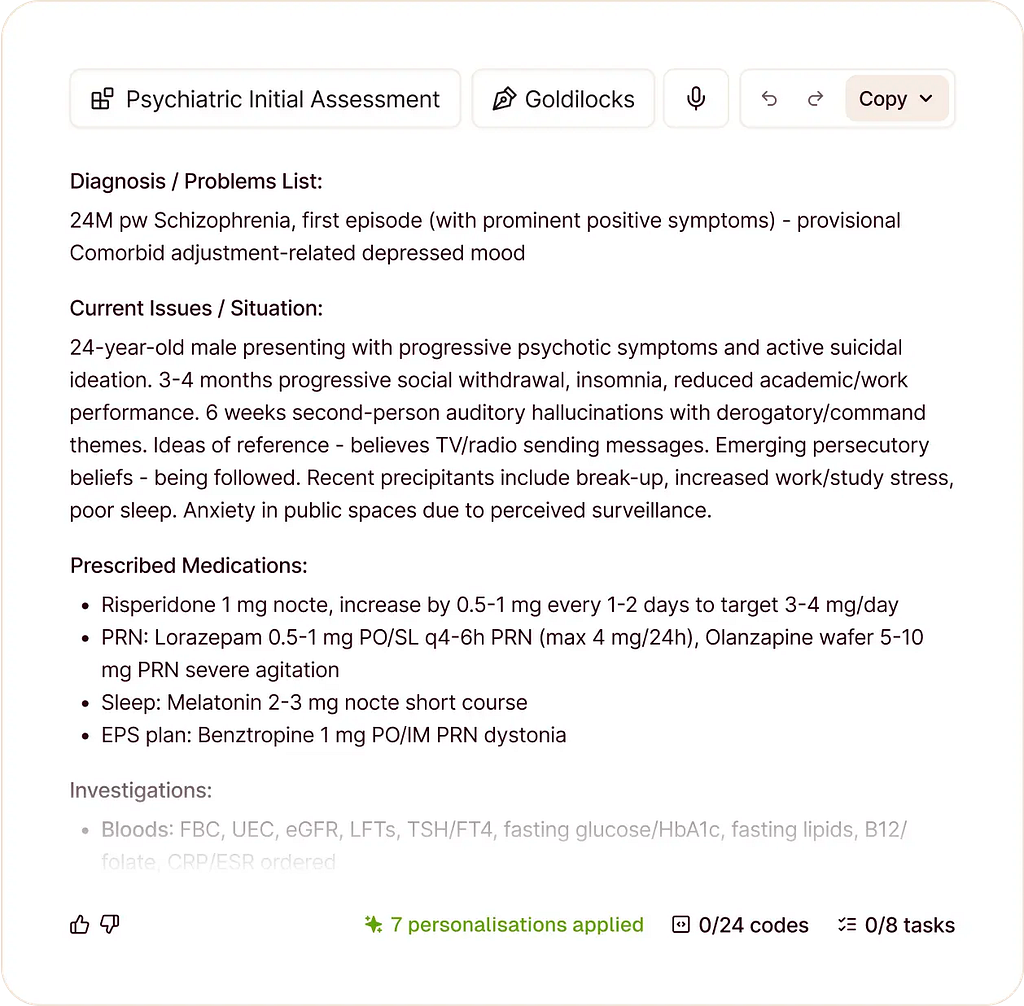The image size is (1024, 1006).
Task: Give the note a thumbs down
Action: point(110,925)
